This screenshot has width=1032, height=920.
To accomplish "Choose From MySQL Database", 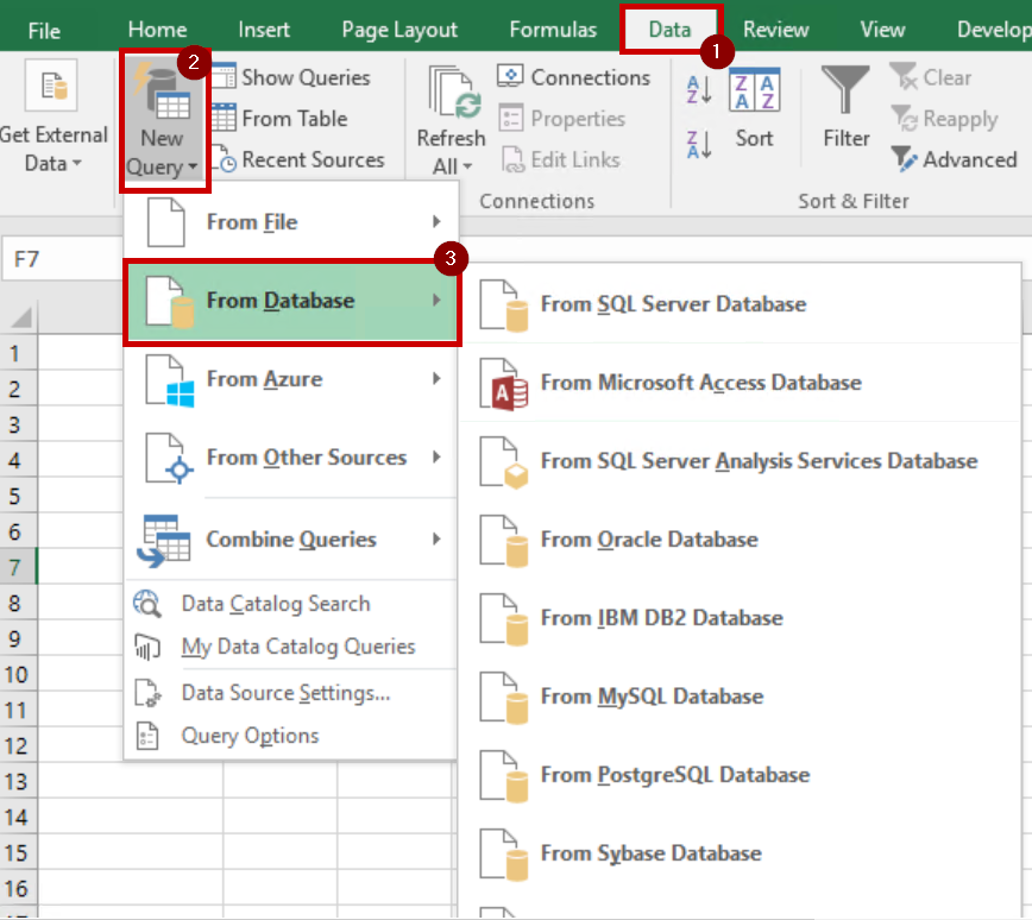I will coord(740,696).
